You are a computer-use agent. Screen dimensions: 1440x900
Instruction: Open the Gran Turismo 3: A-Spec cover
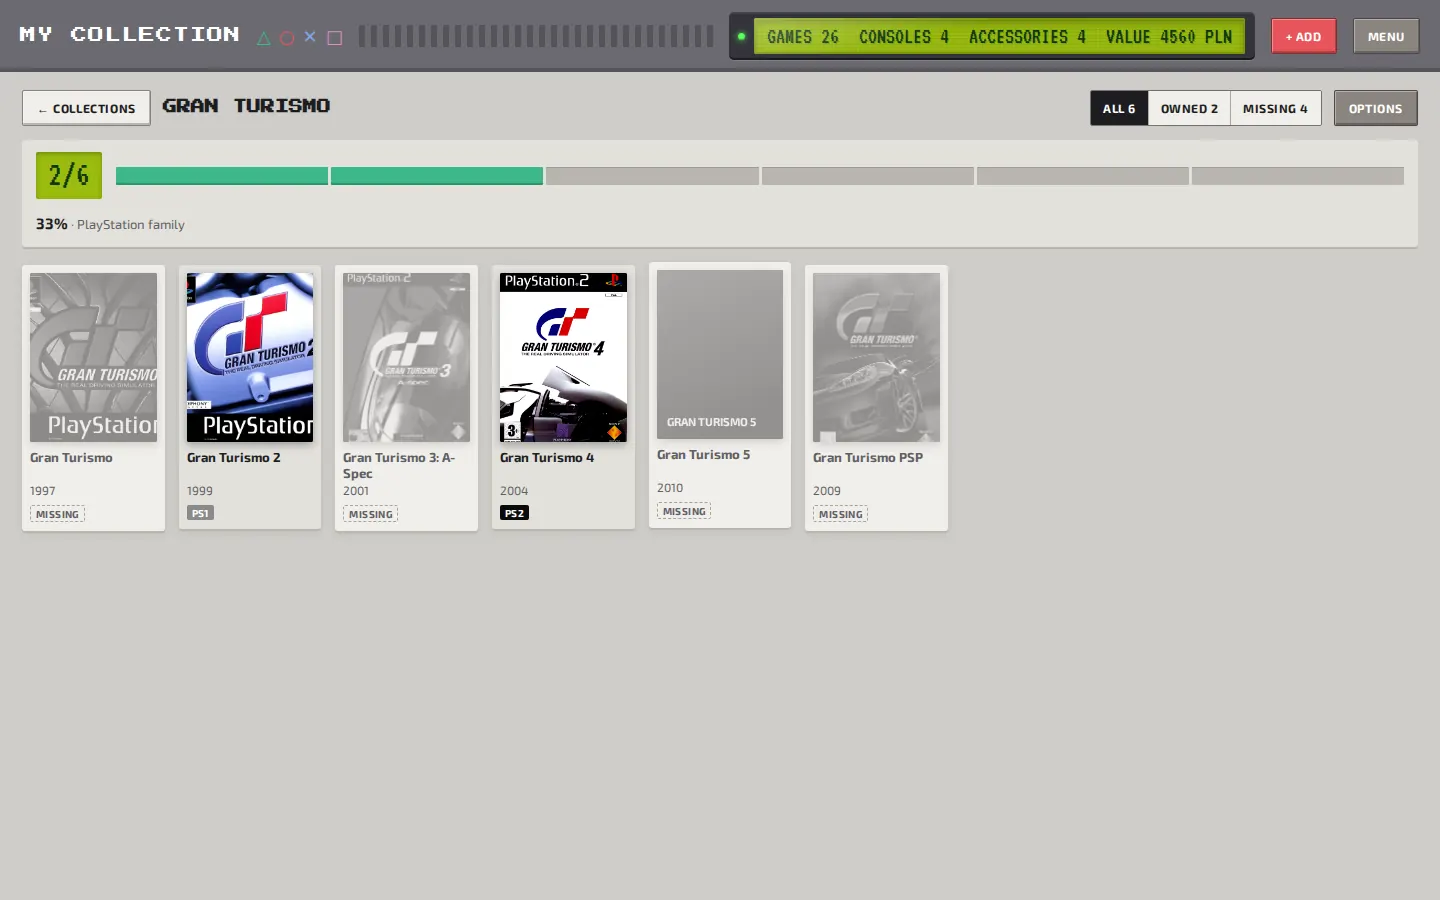(406, 357)
